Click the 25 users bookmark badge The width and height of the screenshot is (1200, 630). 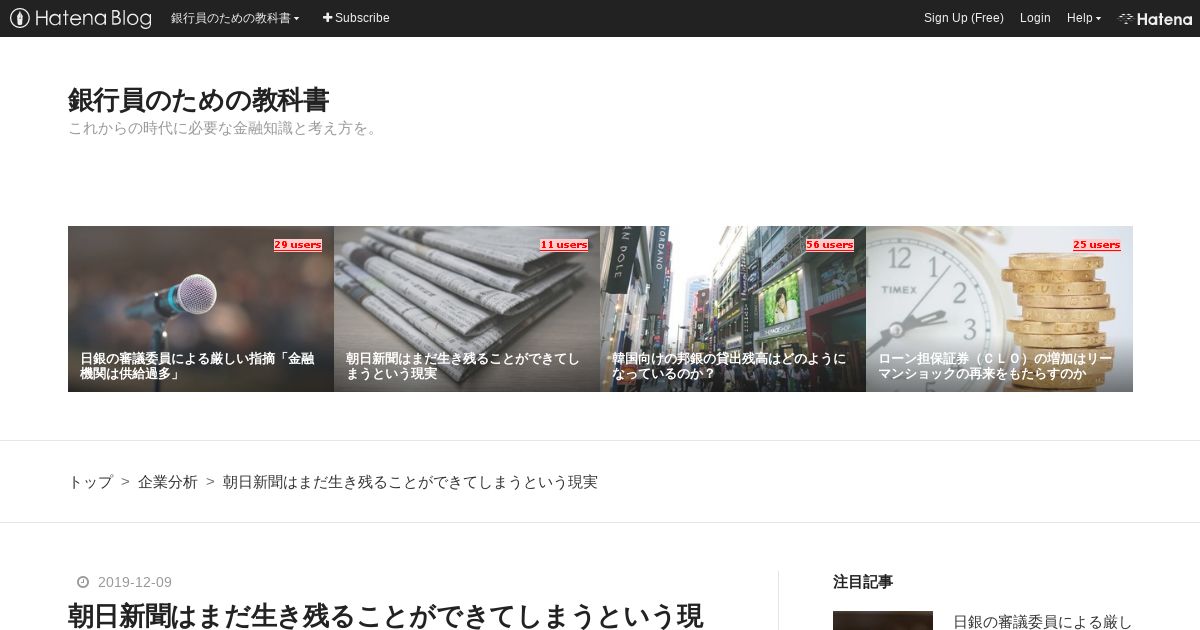1097,245
